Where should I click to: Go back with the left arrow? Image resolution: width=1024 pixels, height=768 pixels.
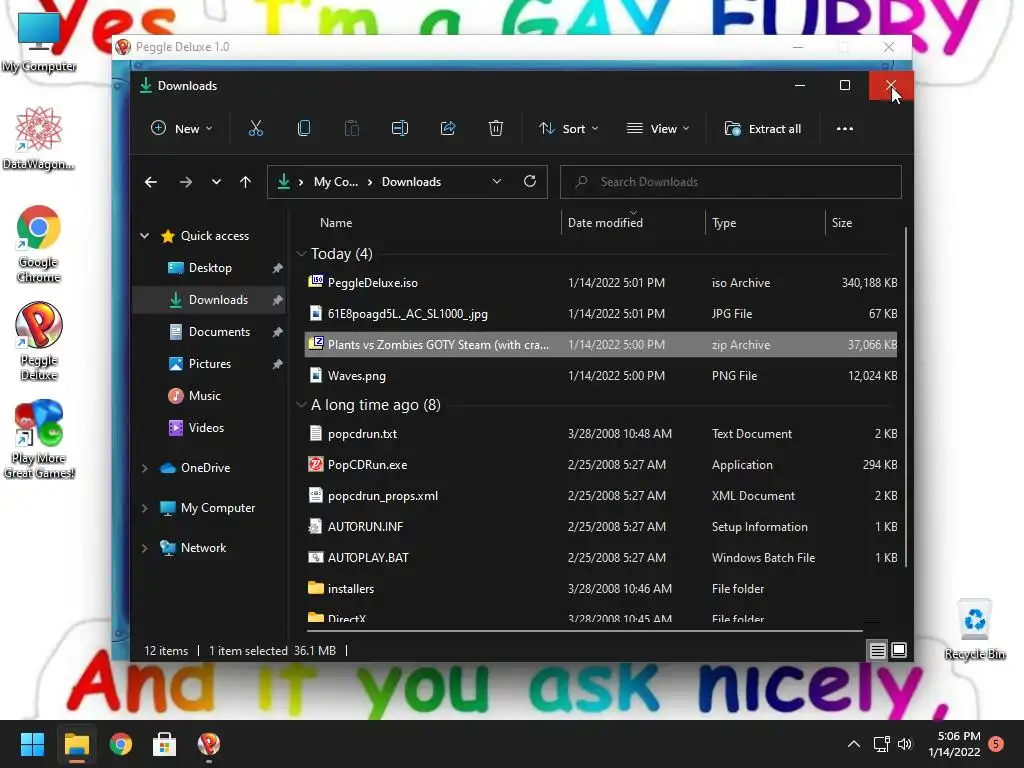[x=151, y=182]
